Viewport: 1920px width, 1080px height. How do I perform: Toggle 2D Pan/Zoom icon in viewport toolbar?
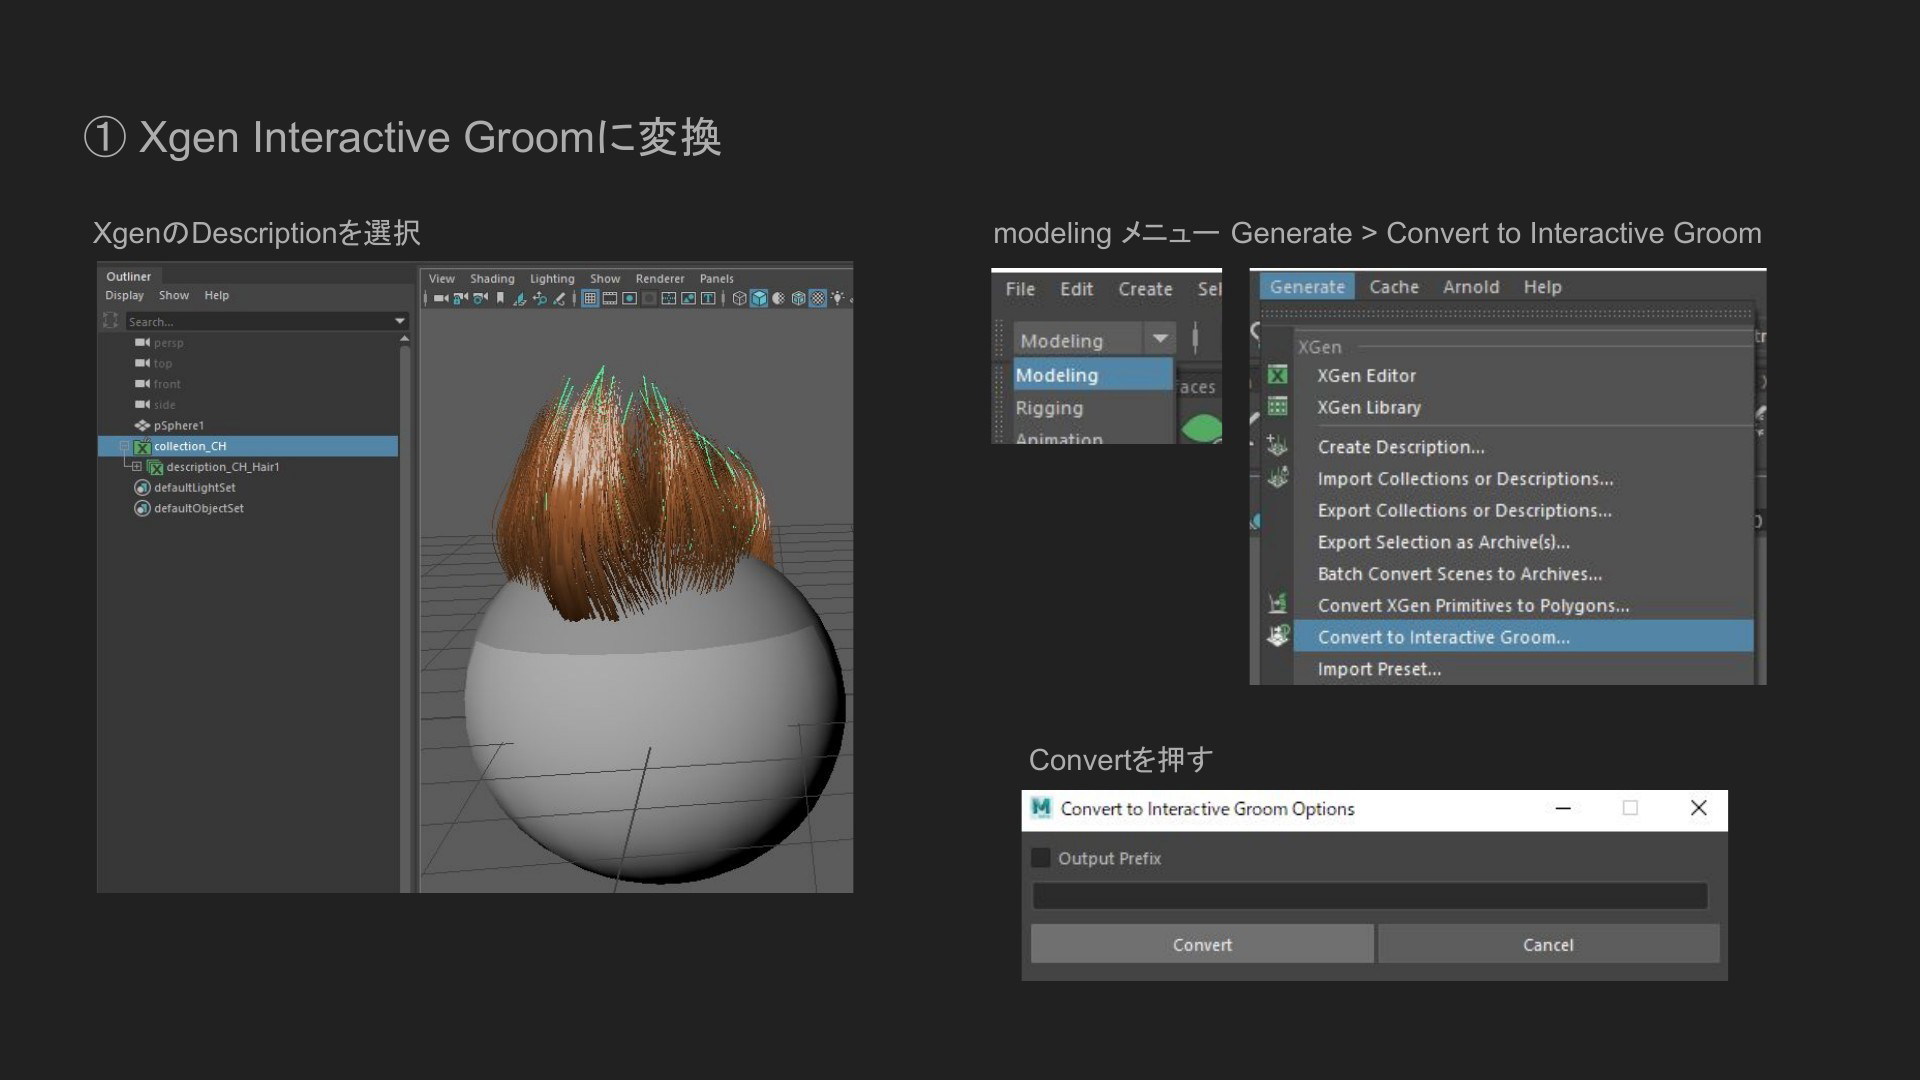pos(539,298)
